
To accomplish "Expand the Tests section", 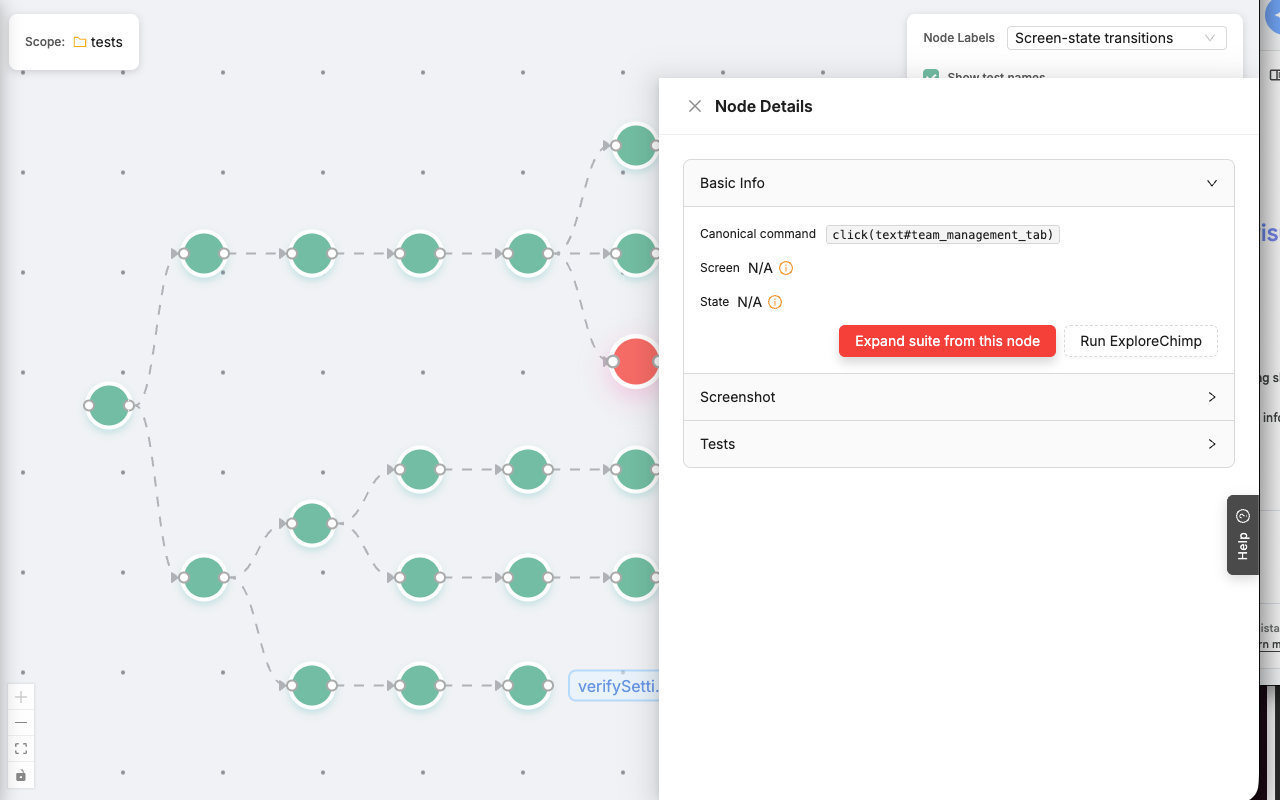I will pos(958,444).
